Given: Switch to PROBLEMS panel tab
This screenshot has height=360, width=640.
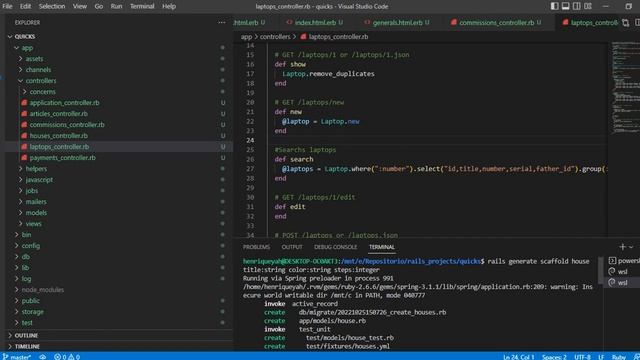Looking at the screenshot, I should tap(256, 247).
